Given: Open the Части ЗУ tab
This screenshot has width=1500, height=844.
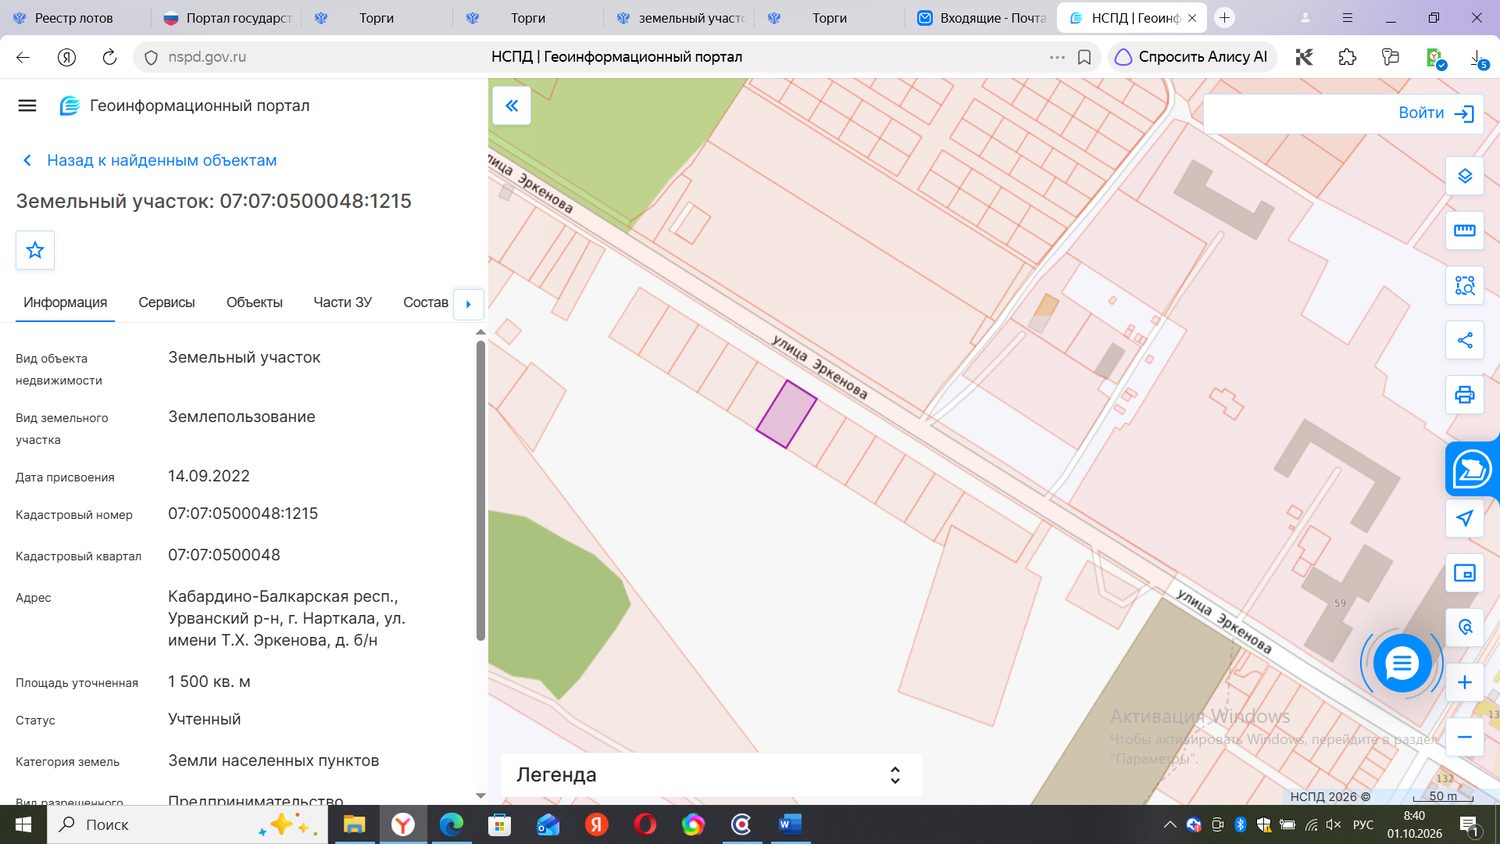Looking at the screenshot, I should pos(342,302).
